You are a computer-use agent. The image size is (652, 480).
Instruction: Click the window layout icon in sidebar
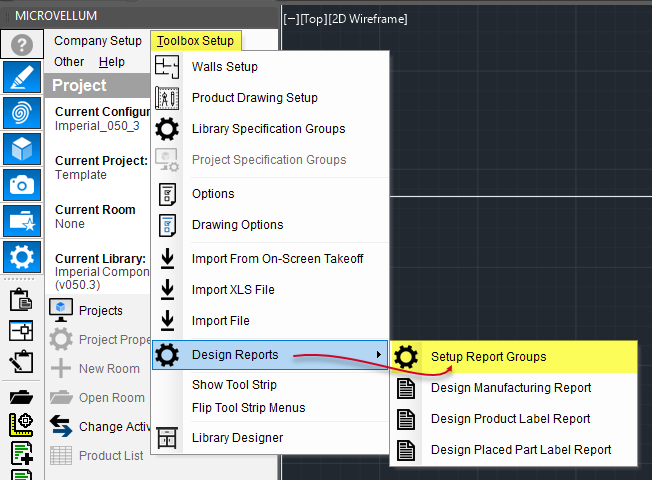21,331
